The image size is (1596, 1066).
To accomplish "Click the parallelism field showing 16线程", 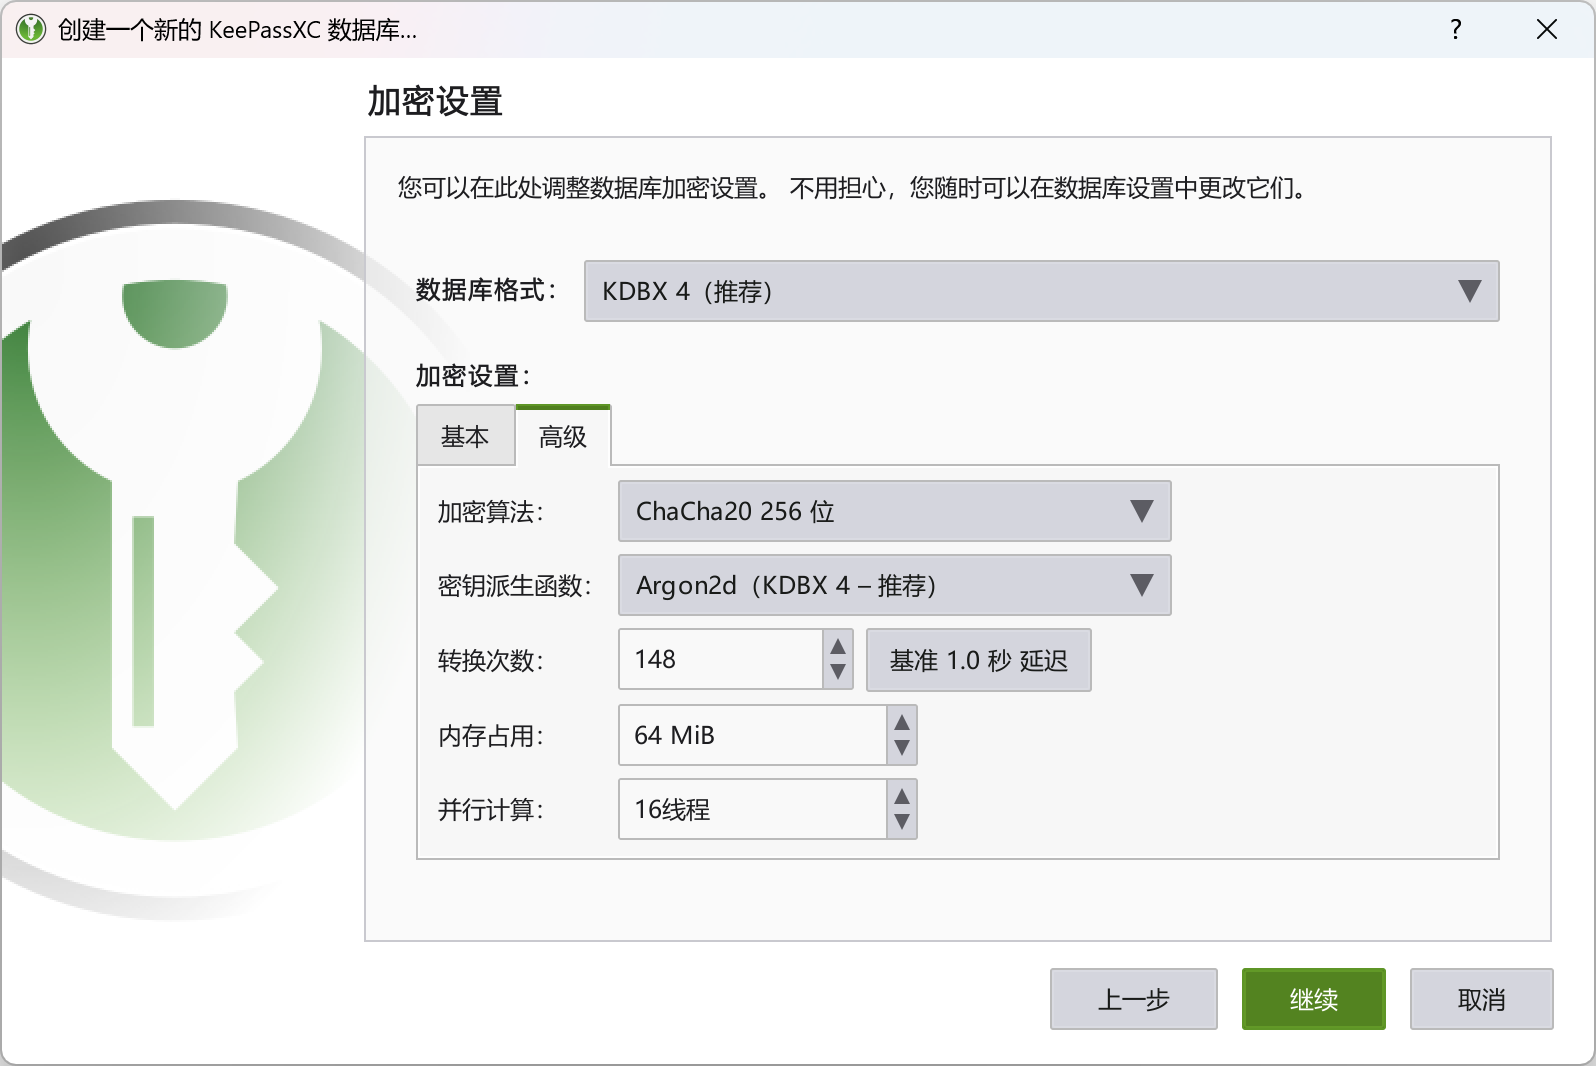I will [x=753, y=809].
